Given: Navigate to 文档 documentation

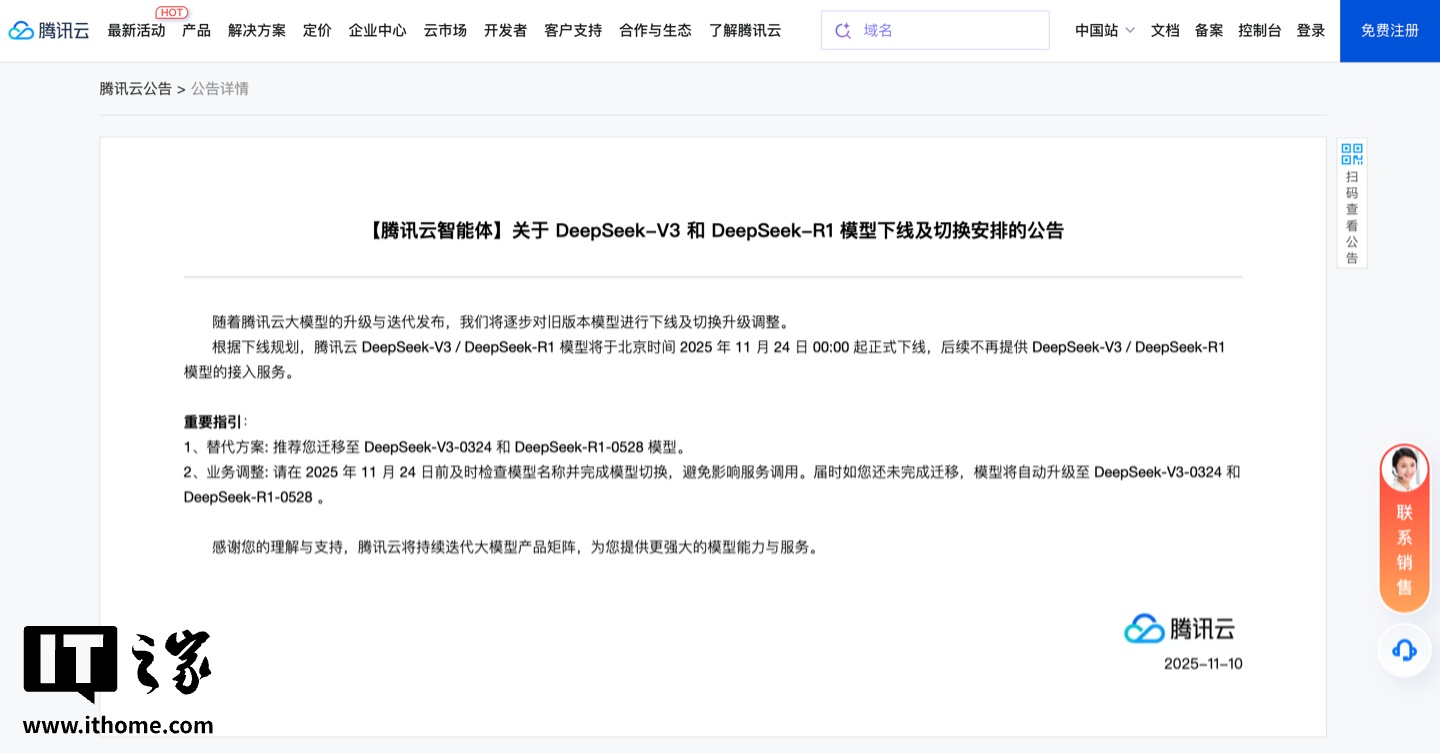Looking at the screenshot, I should pyautogui.click(x=1165, y=30).
